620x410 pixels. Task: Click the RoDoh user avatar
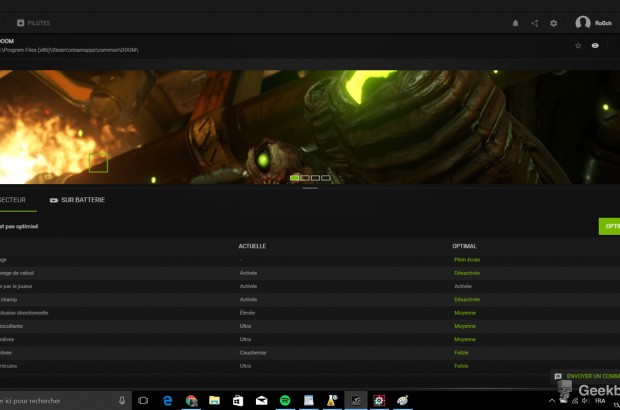click(x=583, y=23)
